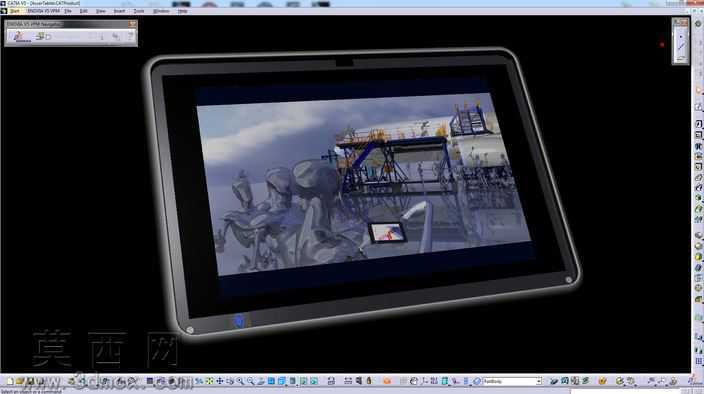This screenshot has height=394, width=704.
Task: Open the File menu
Action: pyautogui.click(x=68, y=11)
